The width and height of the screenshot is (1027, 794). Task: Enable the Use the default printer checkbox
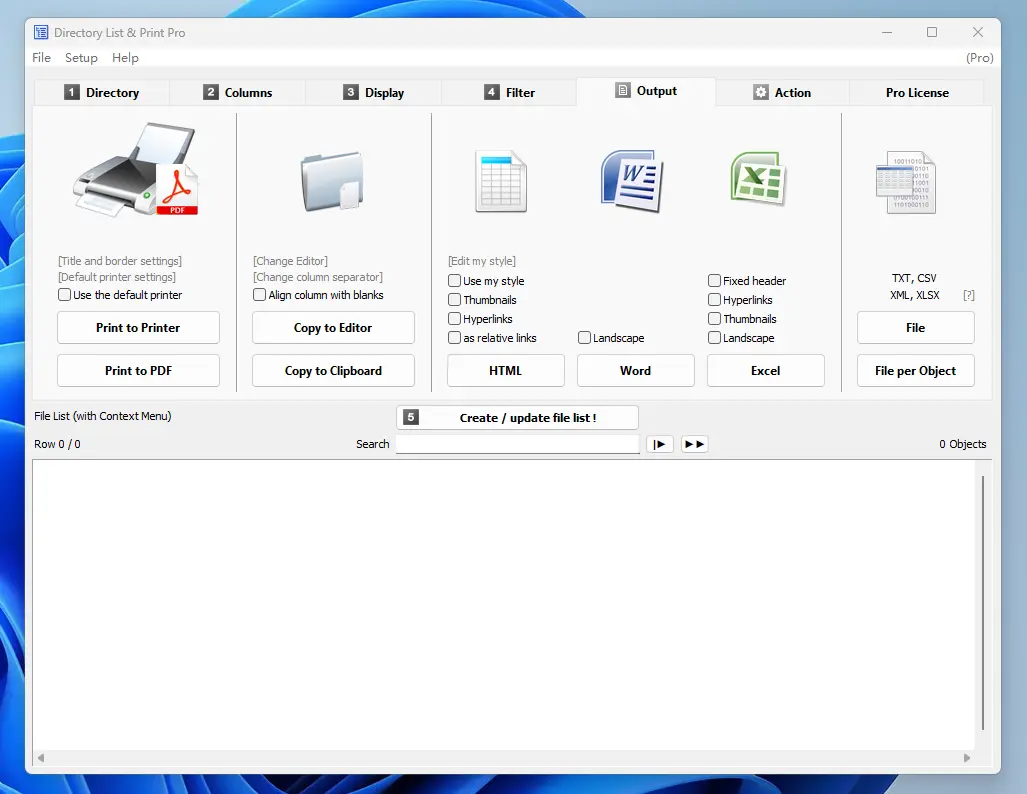(63, 295)
